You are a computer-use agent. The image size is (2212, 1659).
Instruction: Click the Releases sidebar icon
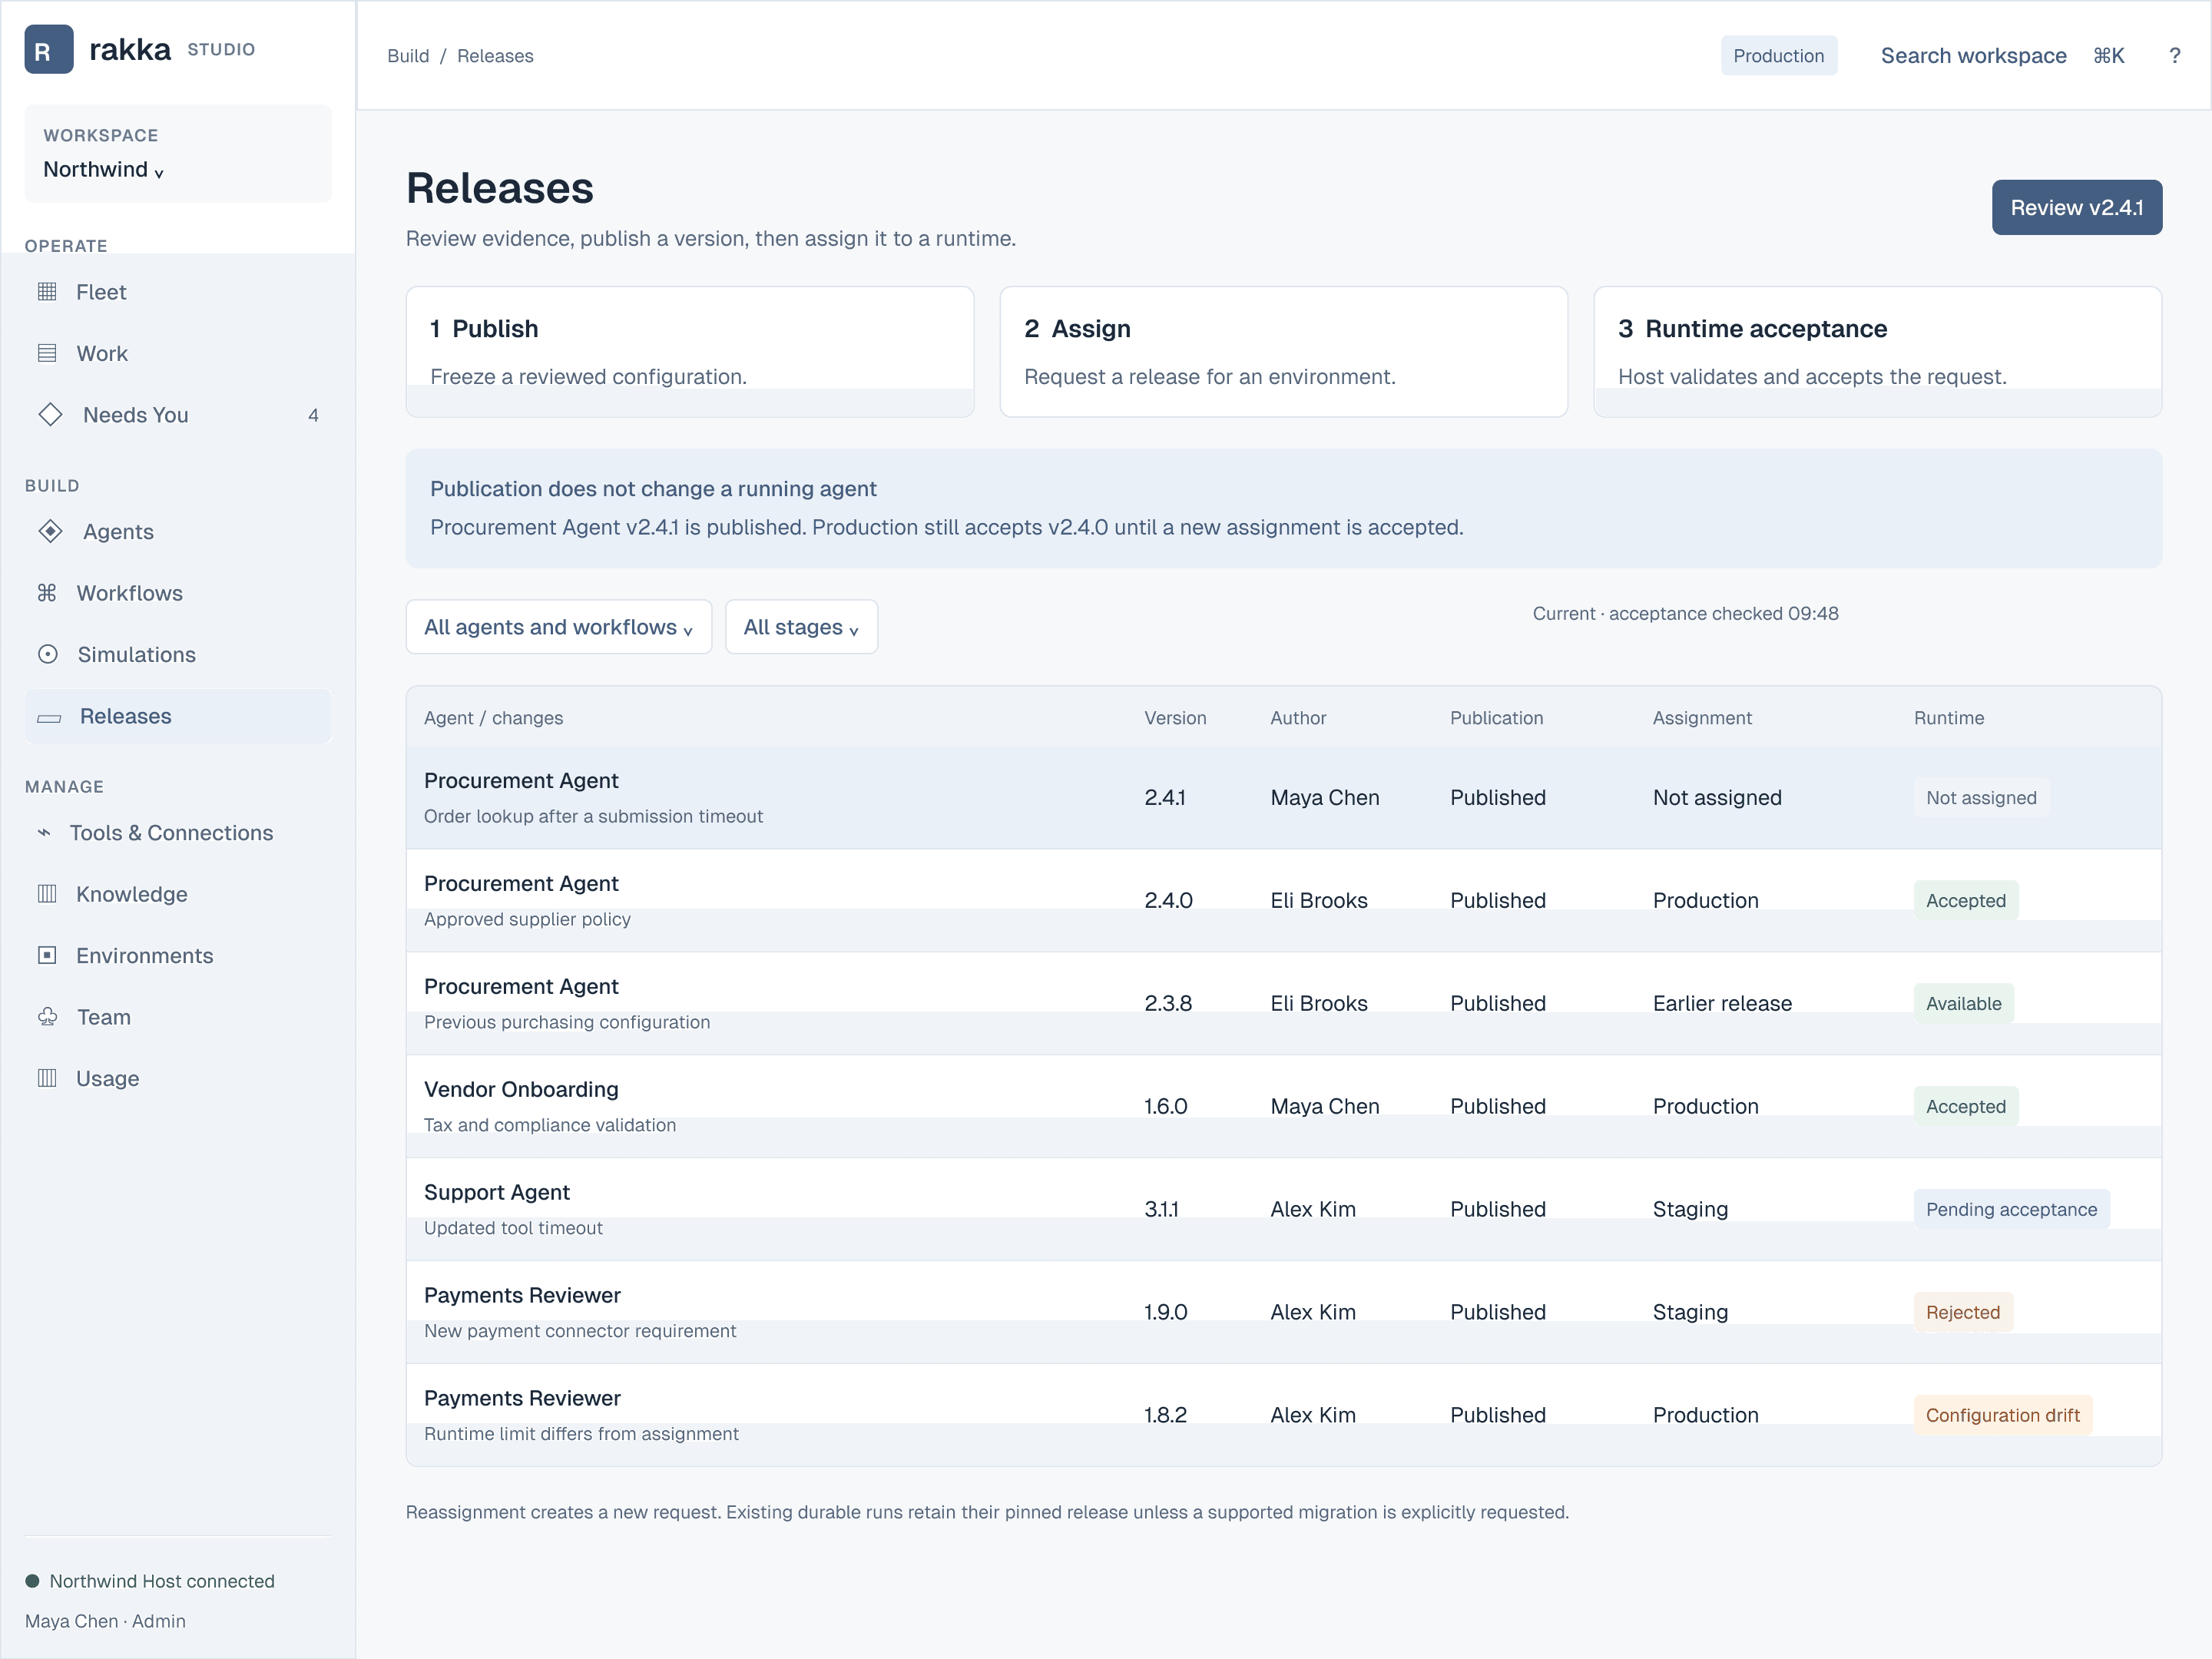tap(49, 718)
